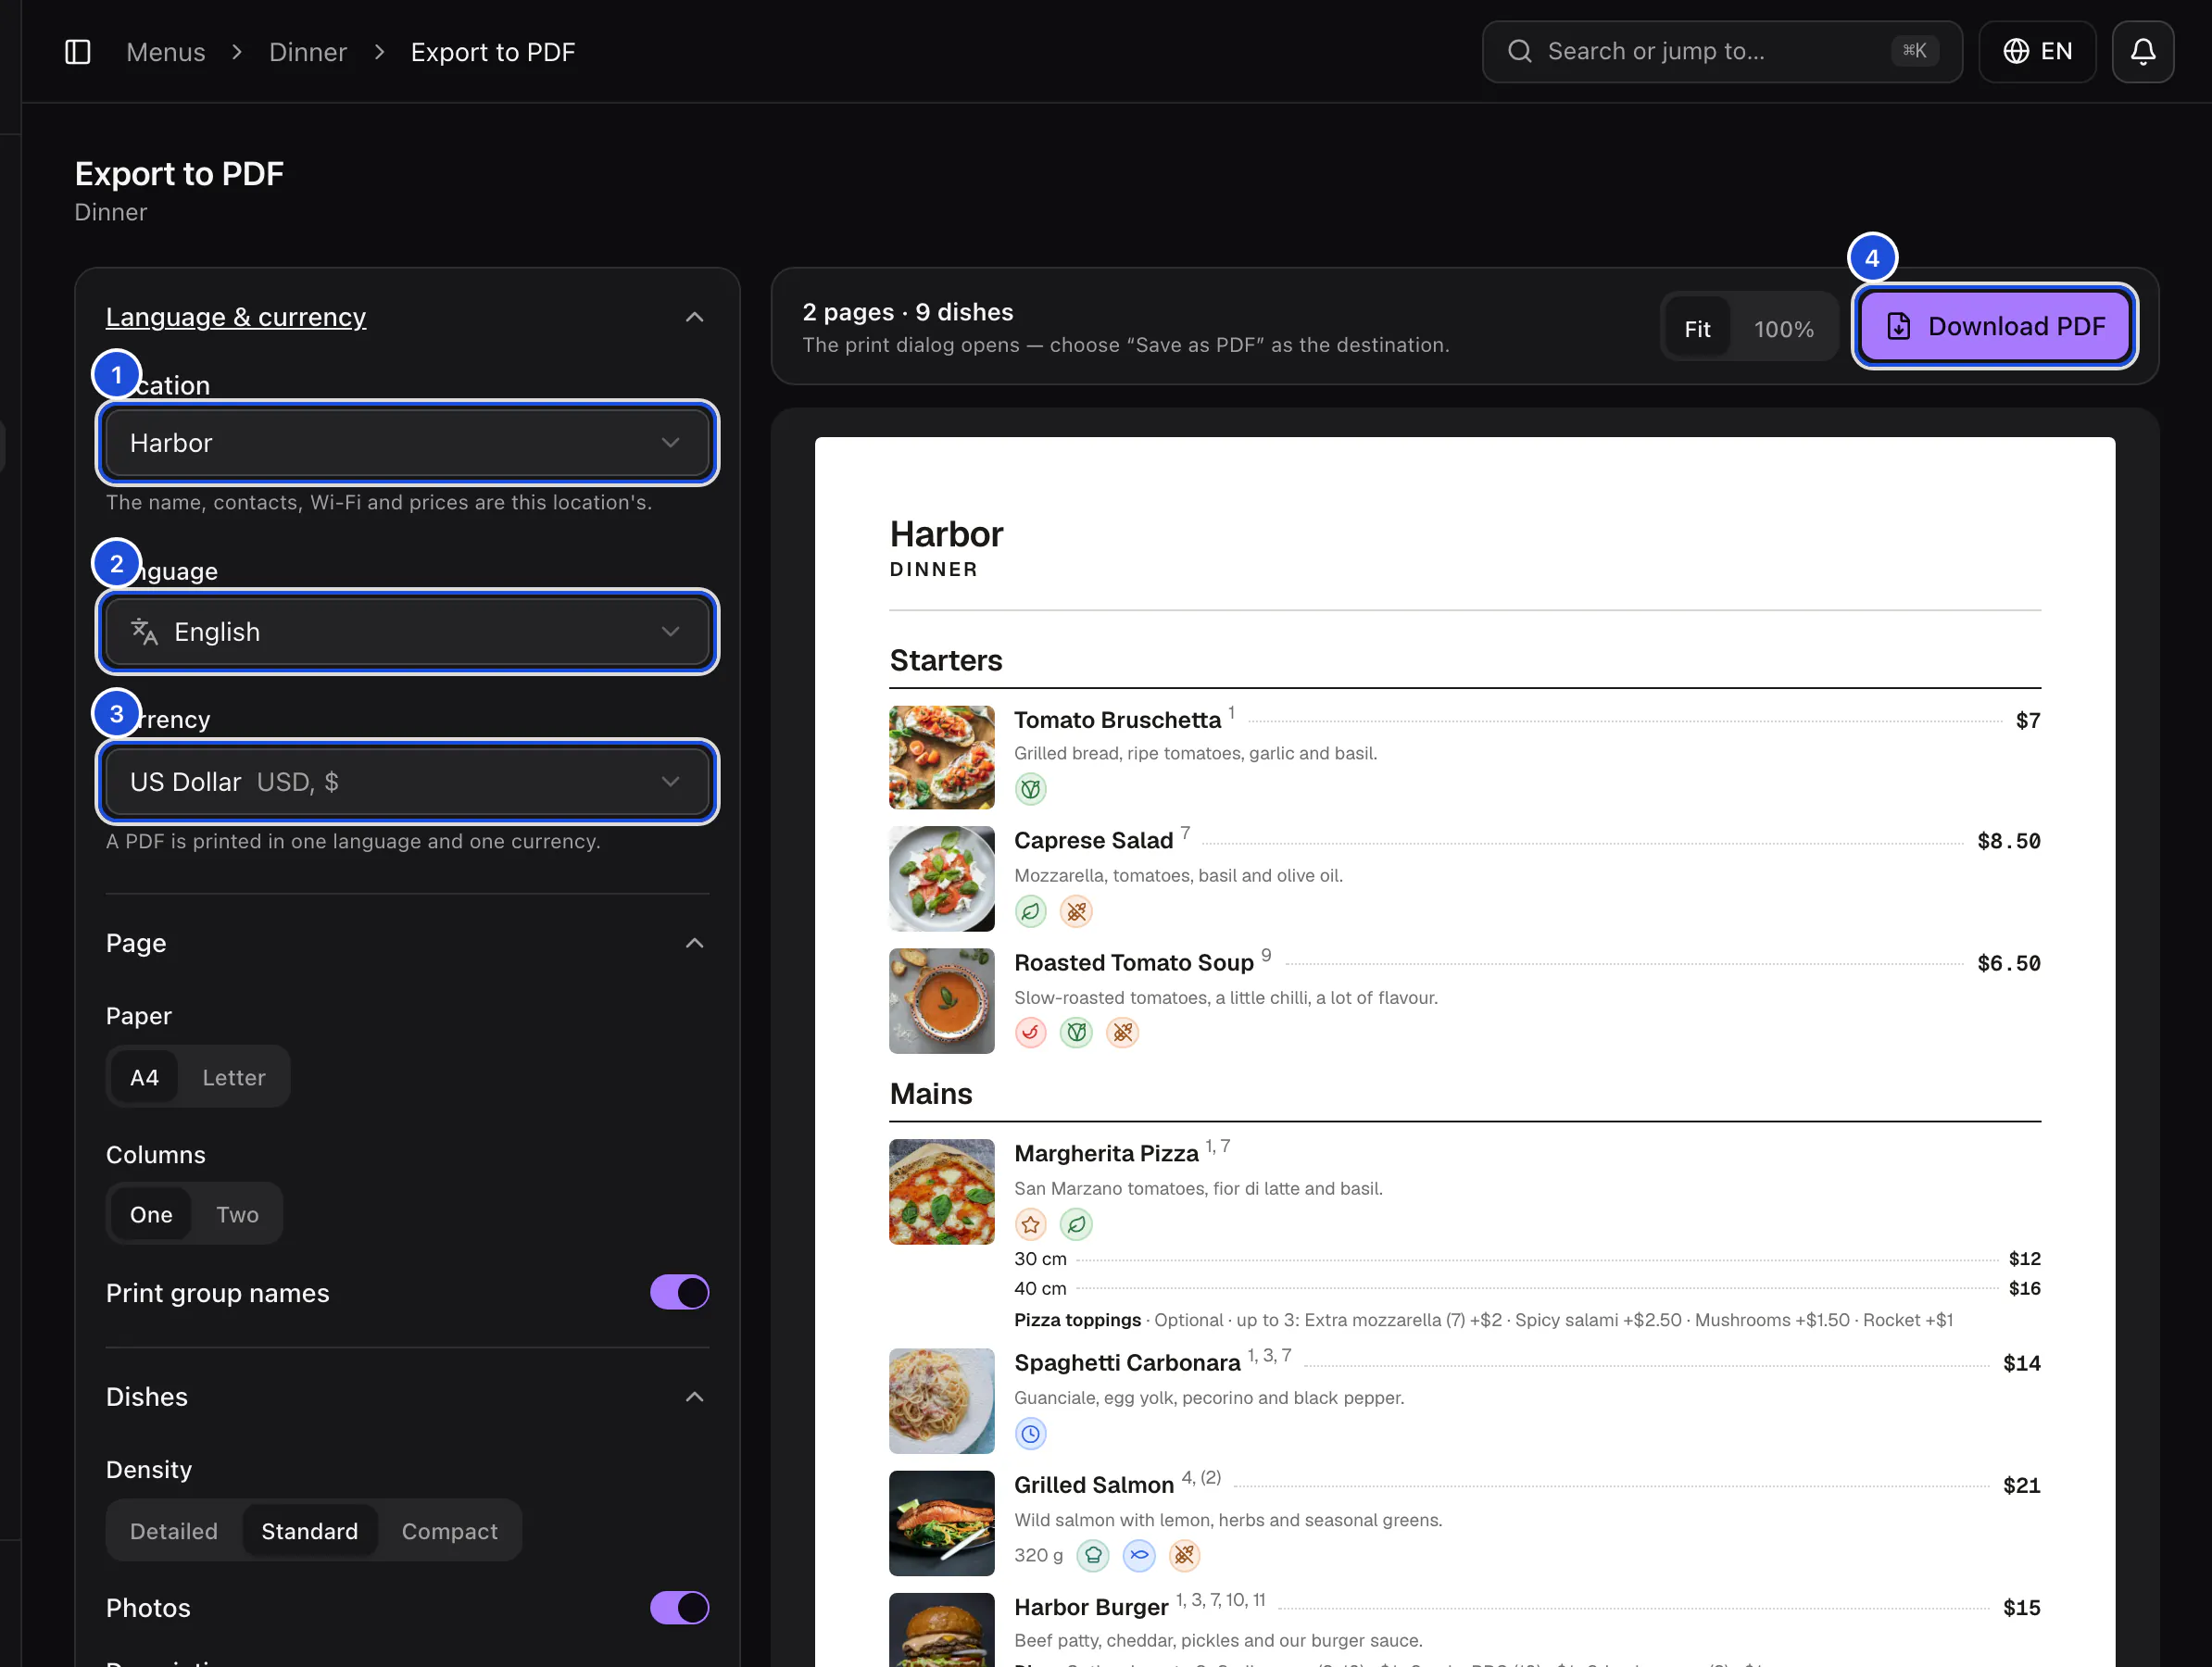Turn off the Photos toggle

pos(679,1608)
